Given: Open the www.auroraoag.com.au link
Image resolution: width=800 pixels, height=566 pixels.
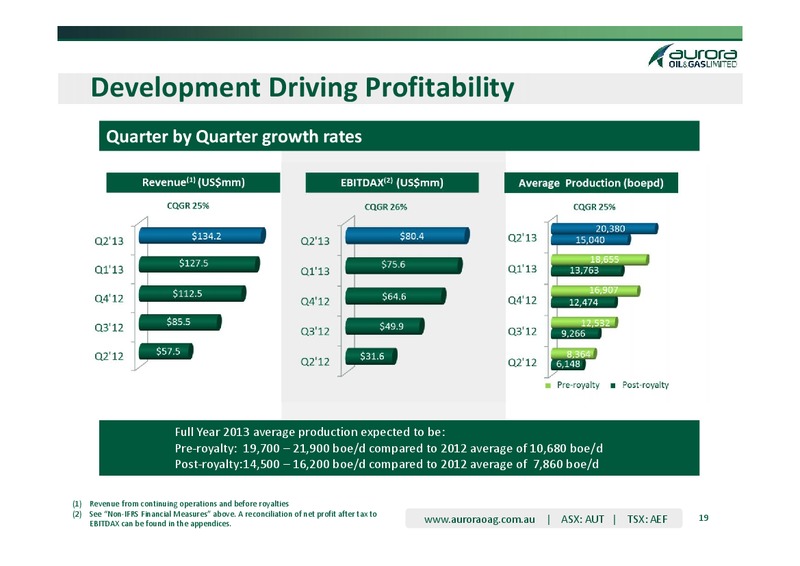Looking at the screenshot, I should pyautogui.click(x=480, y=520).
